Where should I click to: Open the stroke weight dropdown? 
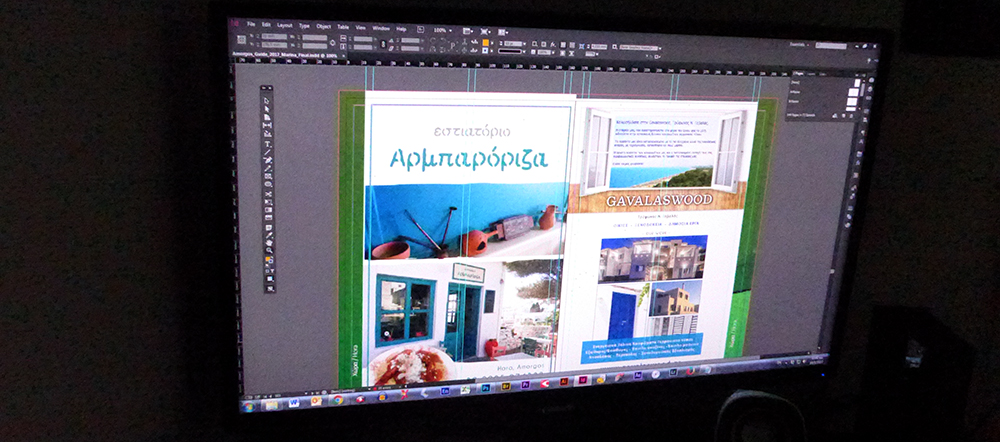[524, 44]
